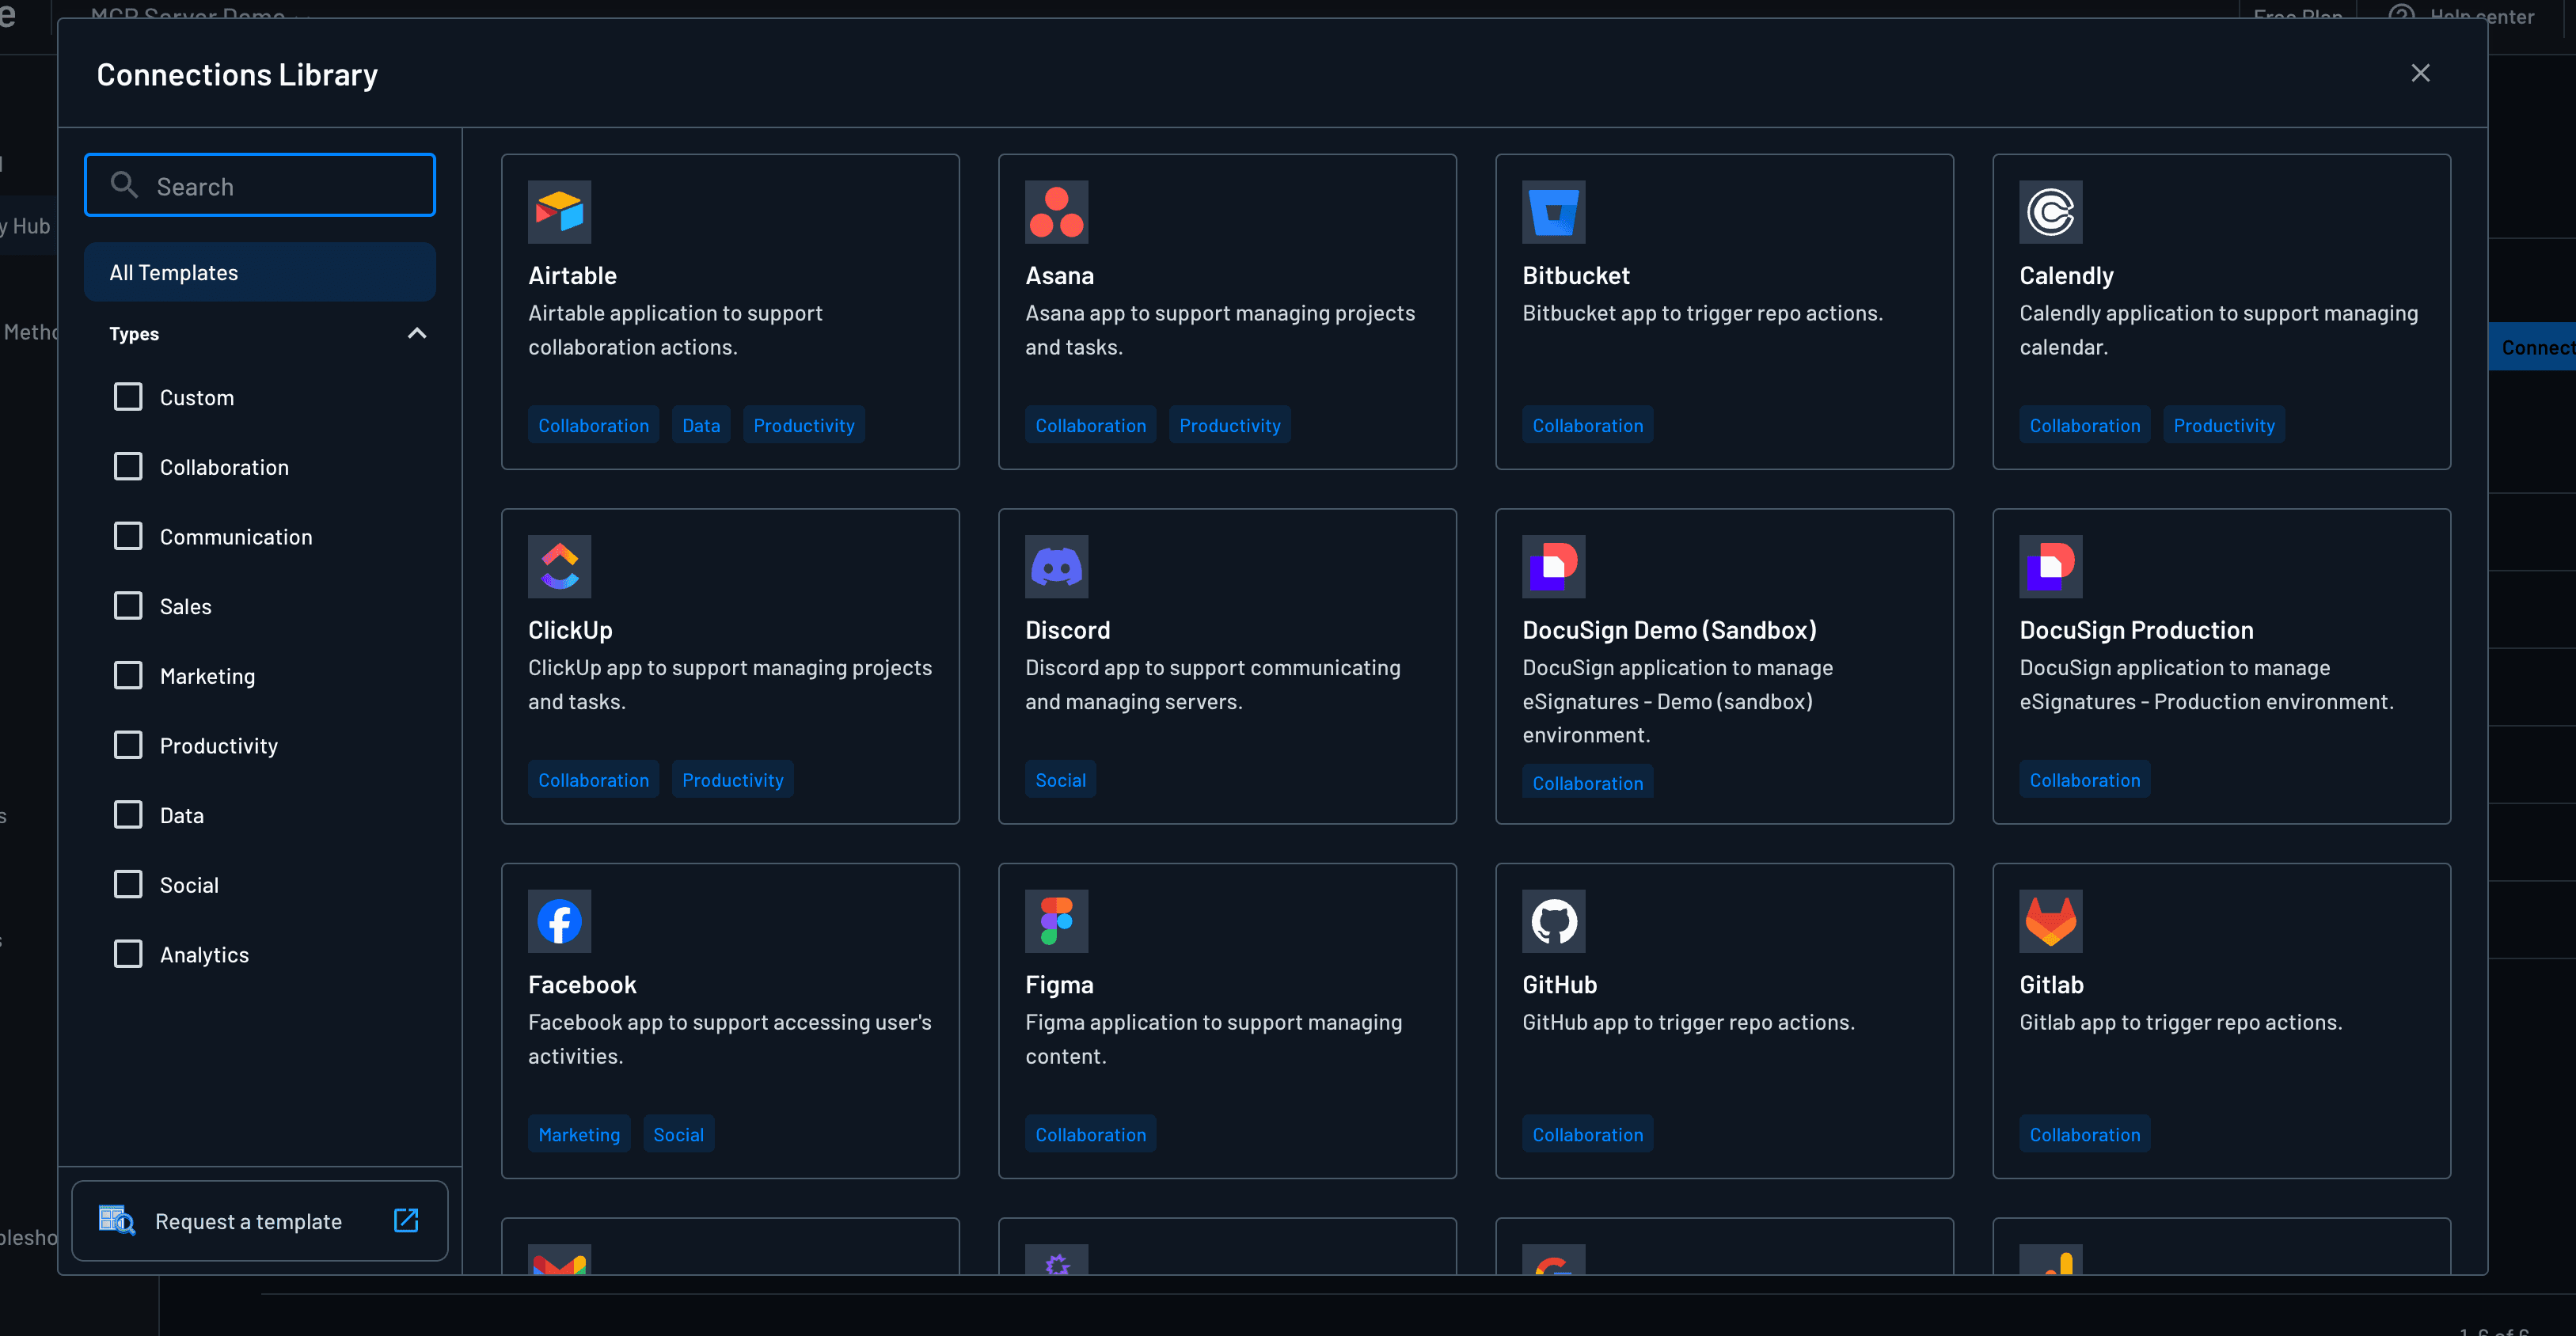The width and height of the screenshot is (2576, 1336).
Task: Select the Marketing type checkbox
Action: tap(128, 676)
